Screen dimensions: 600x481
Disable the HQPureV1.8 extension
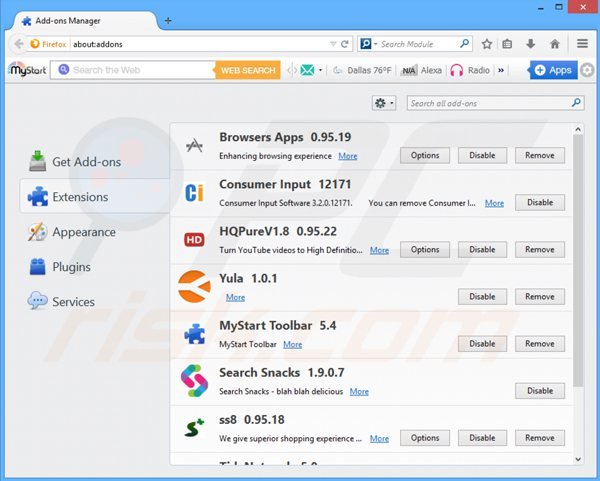482,249
